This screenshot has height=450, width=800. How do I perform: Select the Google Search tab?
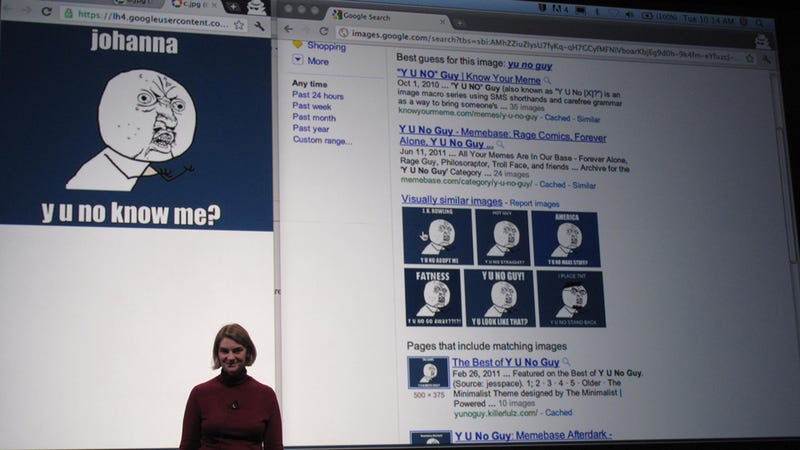pyautogui.click(x=388, y=18)
